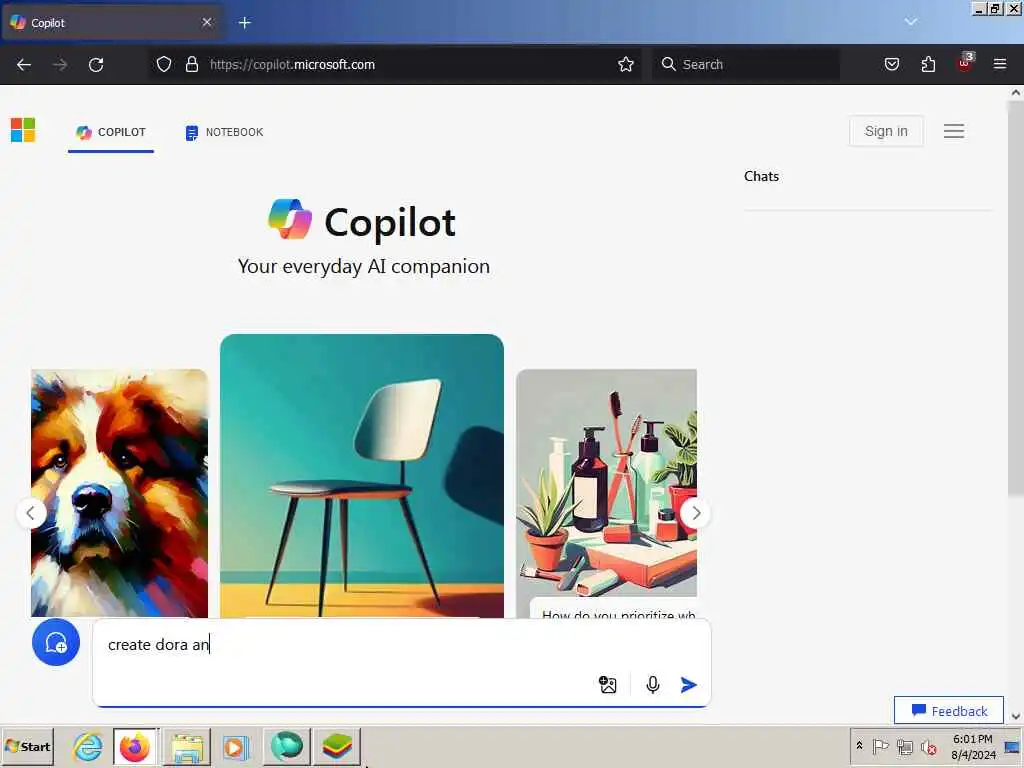Click the Action Center flag tray icon
Screen dimensions: 1024x768
[880, 746]
